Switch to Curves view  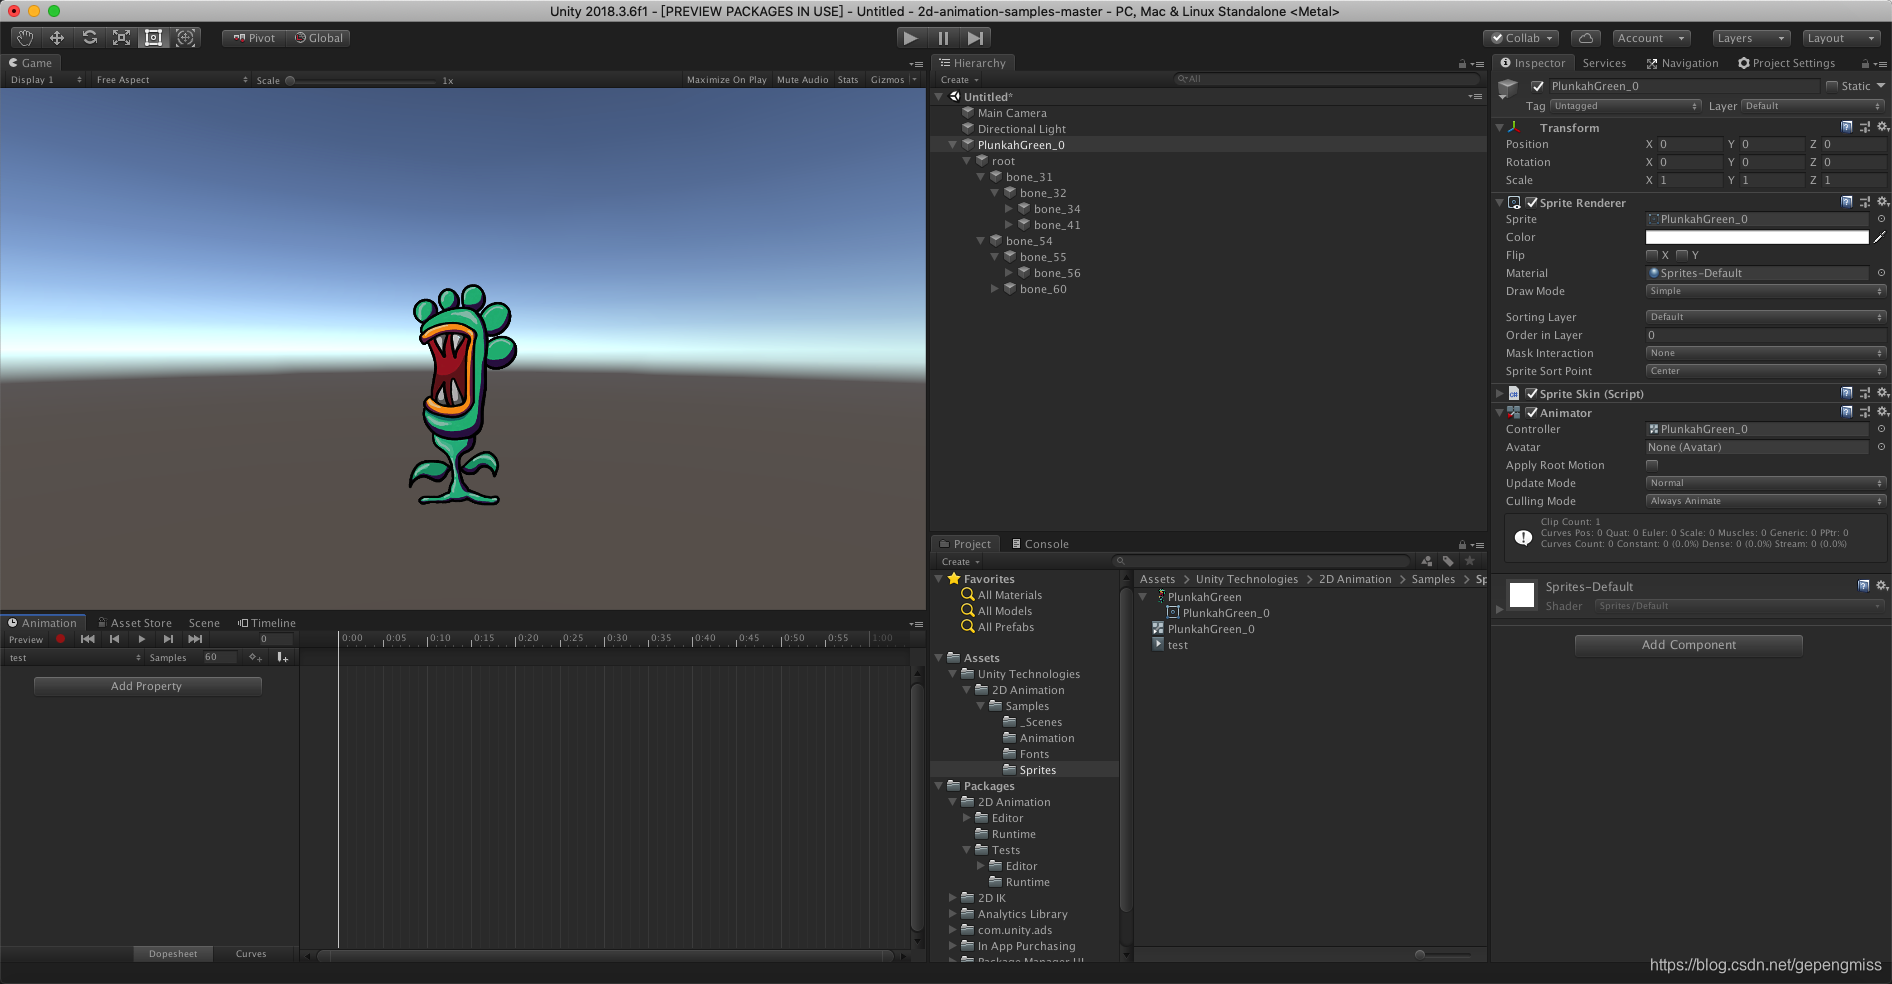(251, 954)
